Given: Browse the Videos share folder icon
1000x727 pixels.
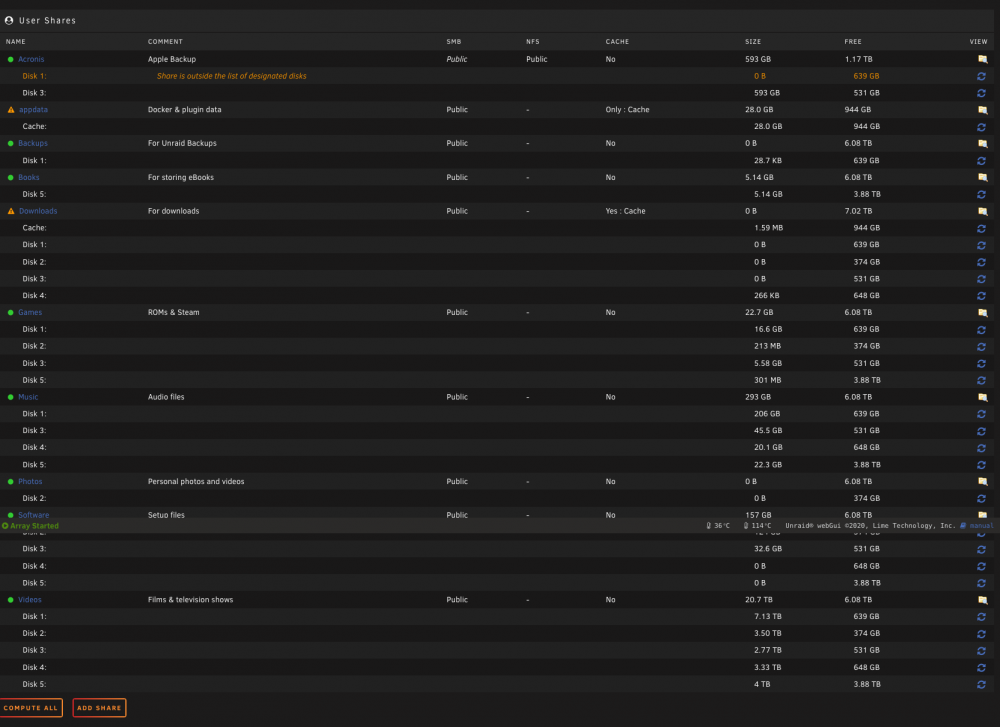Looking at the screenshot, I should pos(982,600).
